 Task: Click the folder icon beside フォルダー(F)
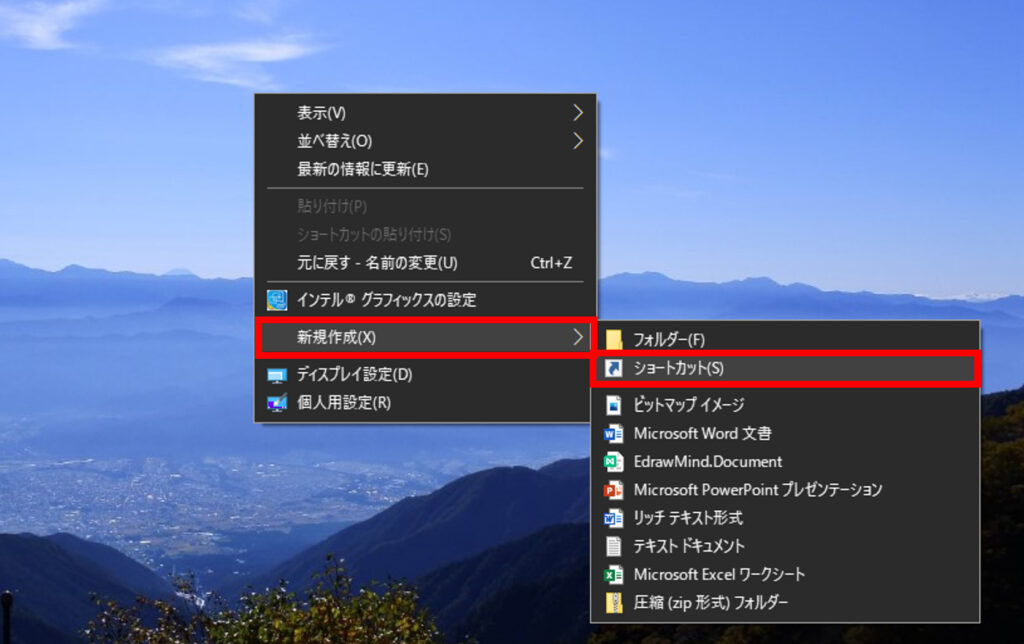[x=613, y=340]
